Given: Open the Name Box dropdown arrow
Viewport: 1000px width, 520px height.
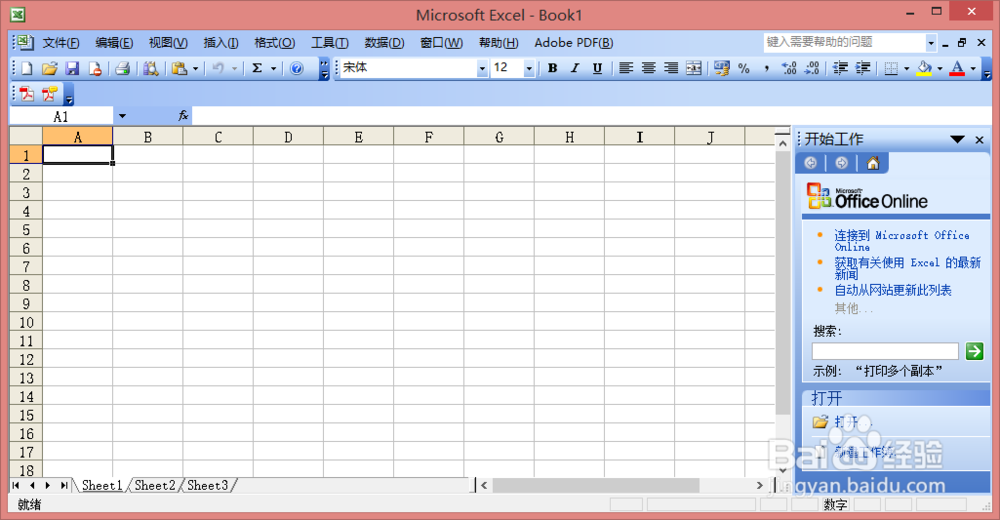Looking at the screenshot, I should 122,116.
